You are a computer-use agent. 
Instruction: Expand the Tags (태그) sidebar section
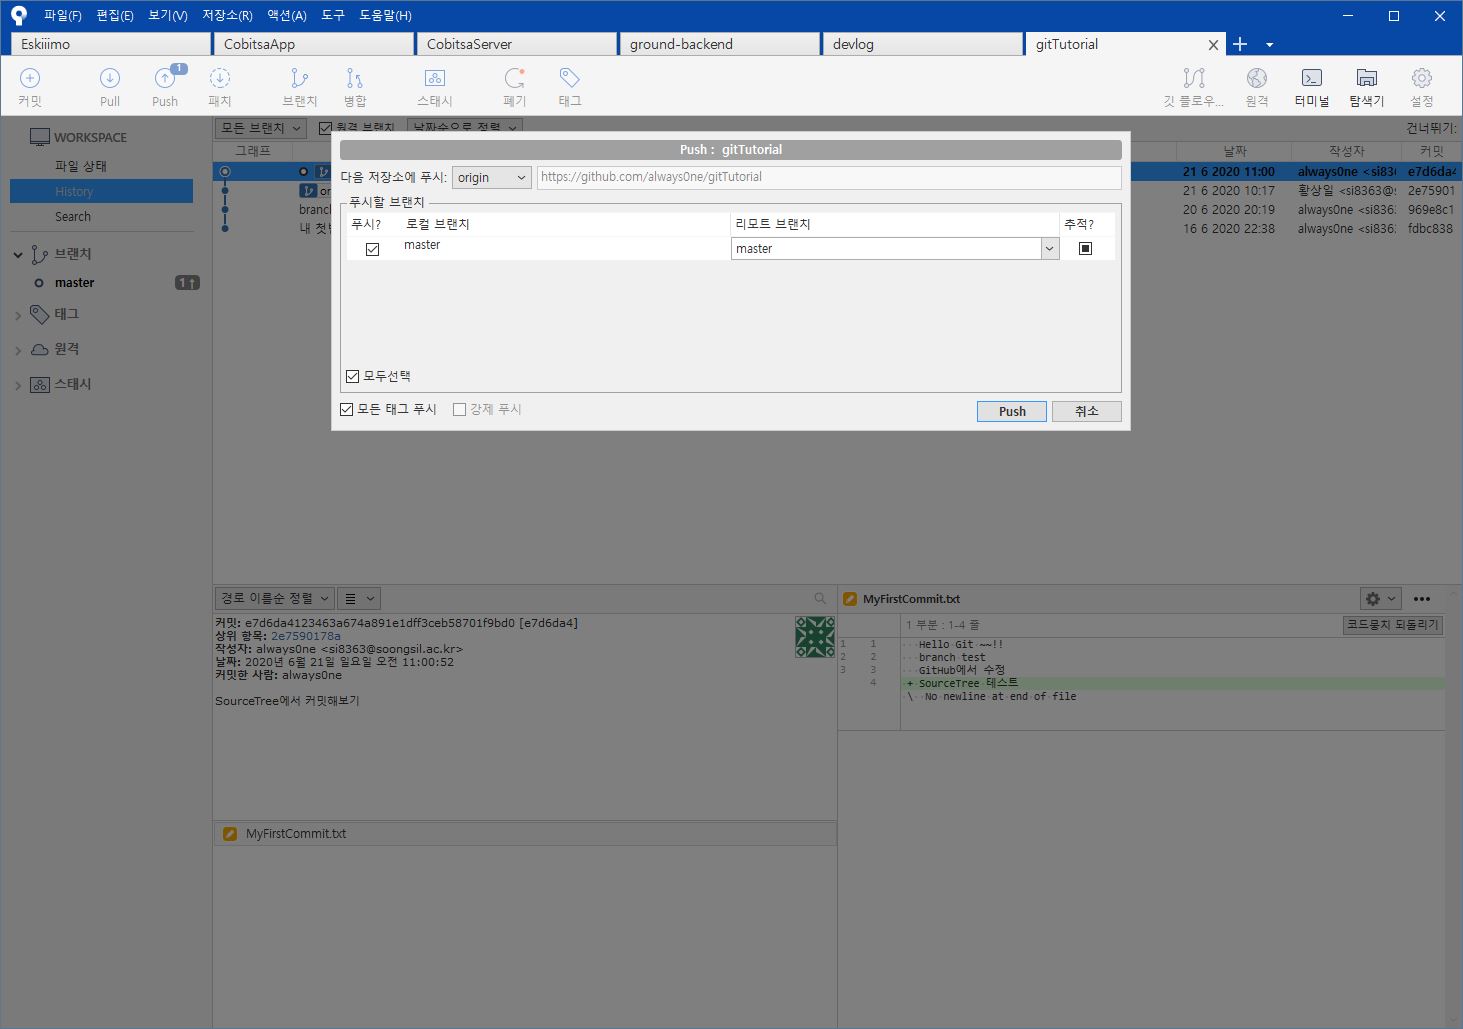tap(18, 316)
